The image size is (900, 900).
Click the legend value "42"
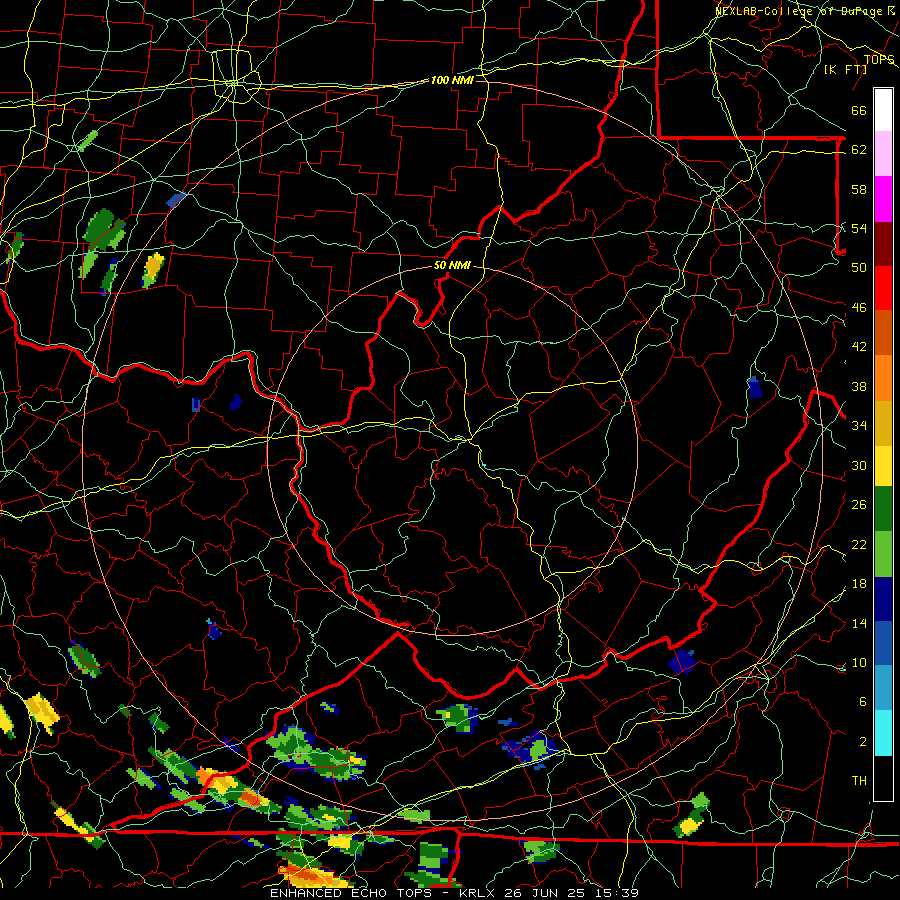tap(859, 347)
